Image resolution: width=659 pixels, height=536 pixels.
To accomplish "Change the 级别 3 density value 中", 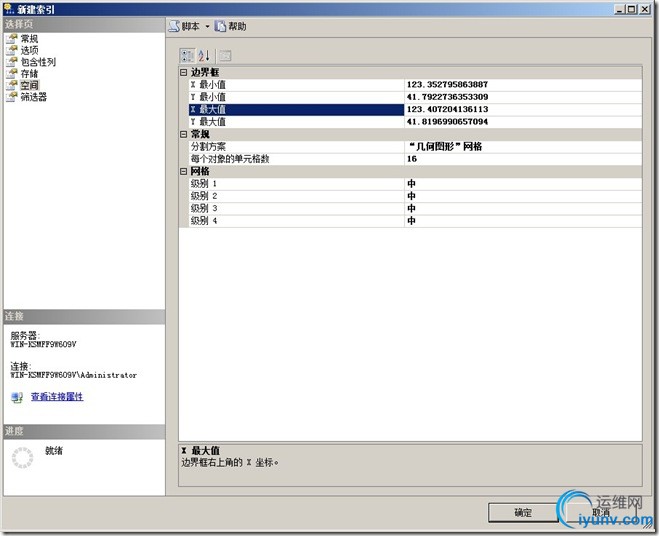I will (523, 209).
